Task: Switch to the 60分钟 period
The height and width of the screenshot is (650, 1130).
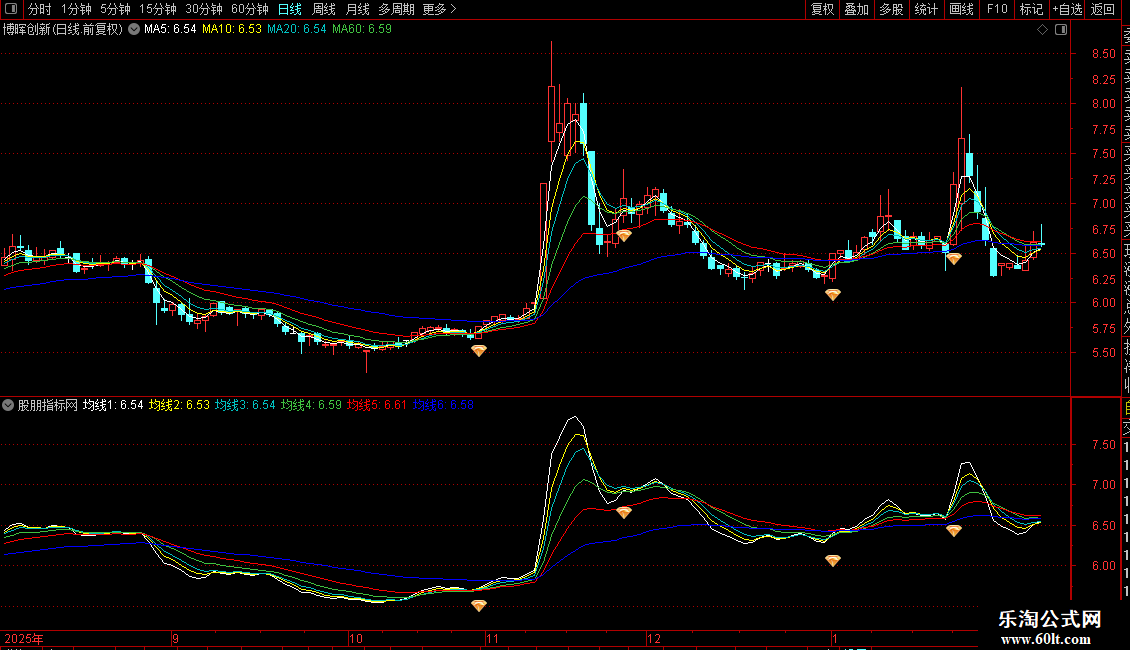Action: pos(250,9)
